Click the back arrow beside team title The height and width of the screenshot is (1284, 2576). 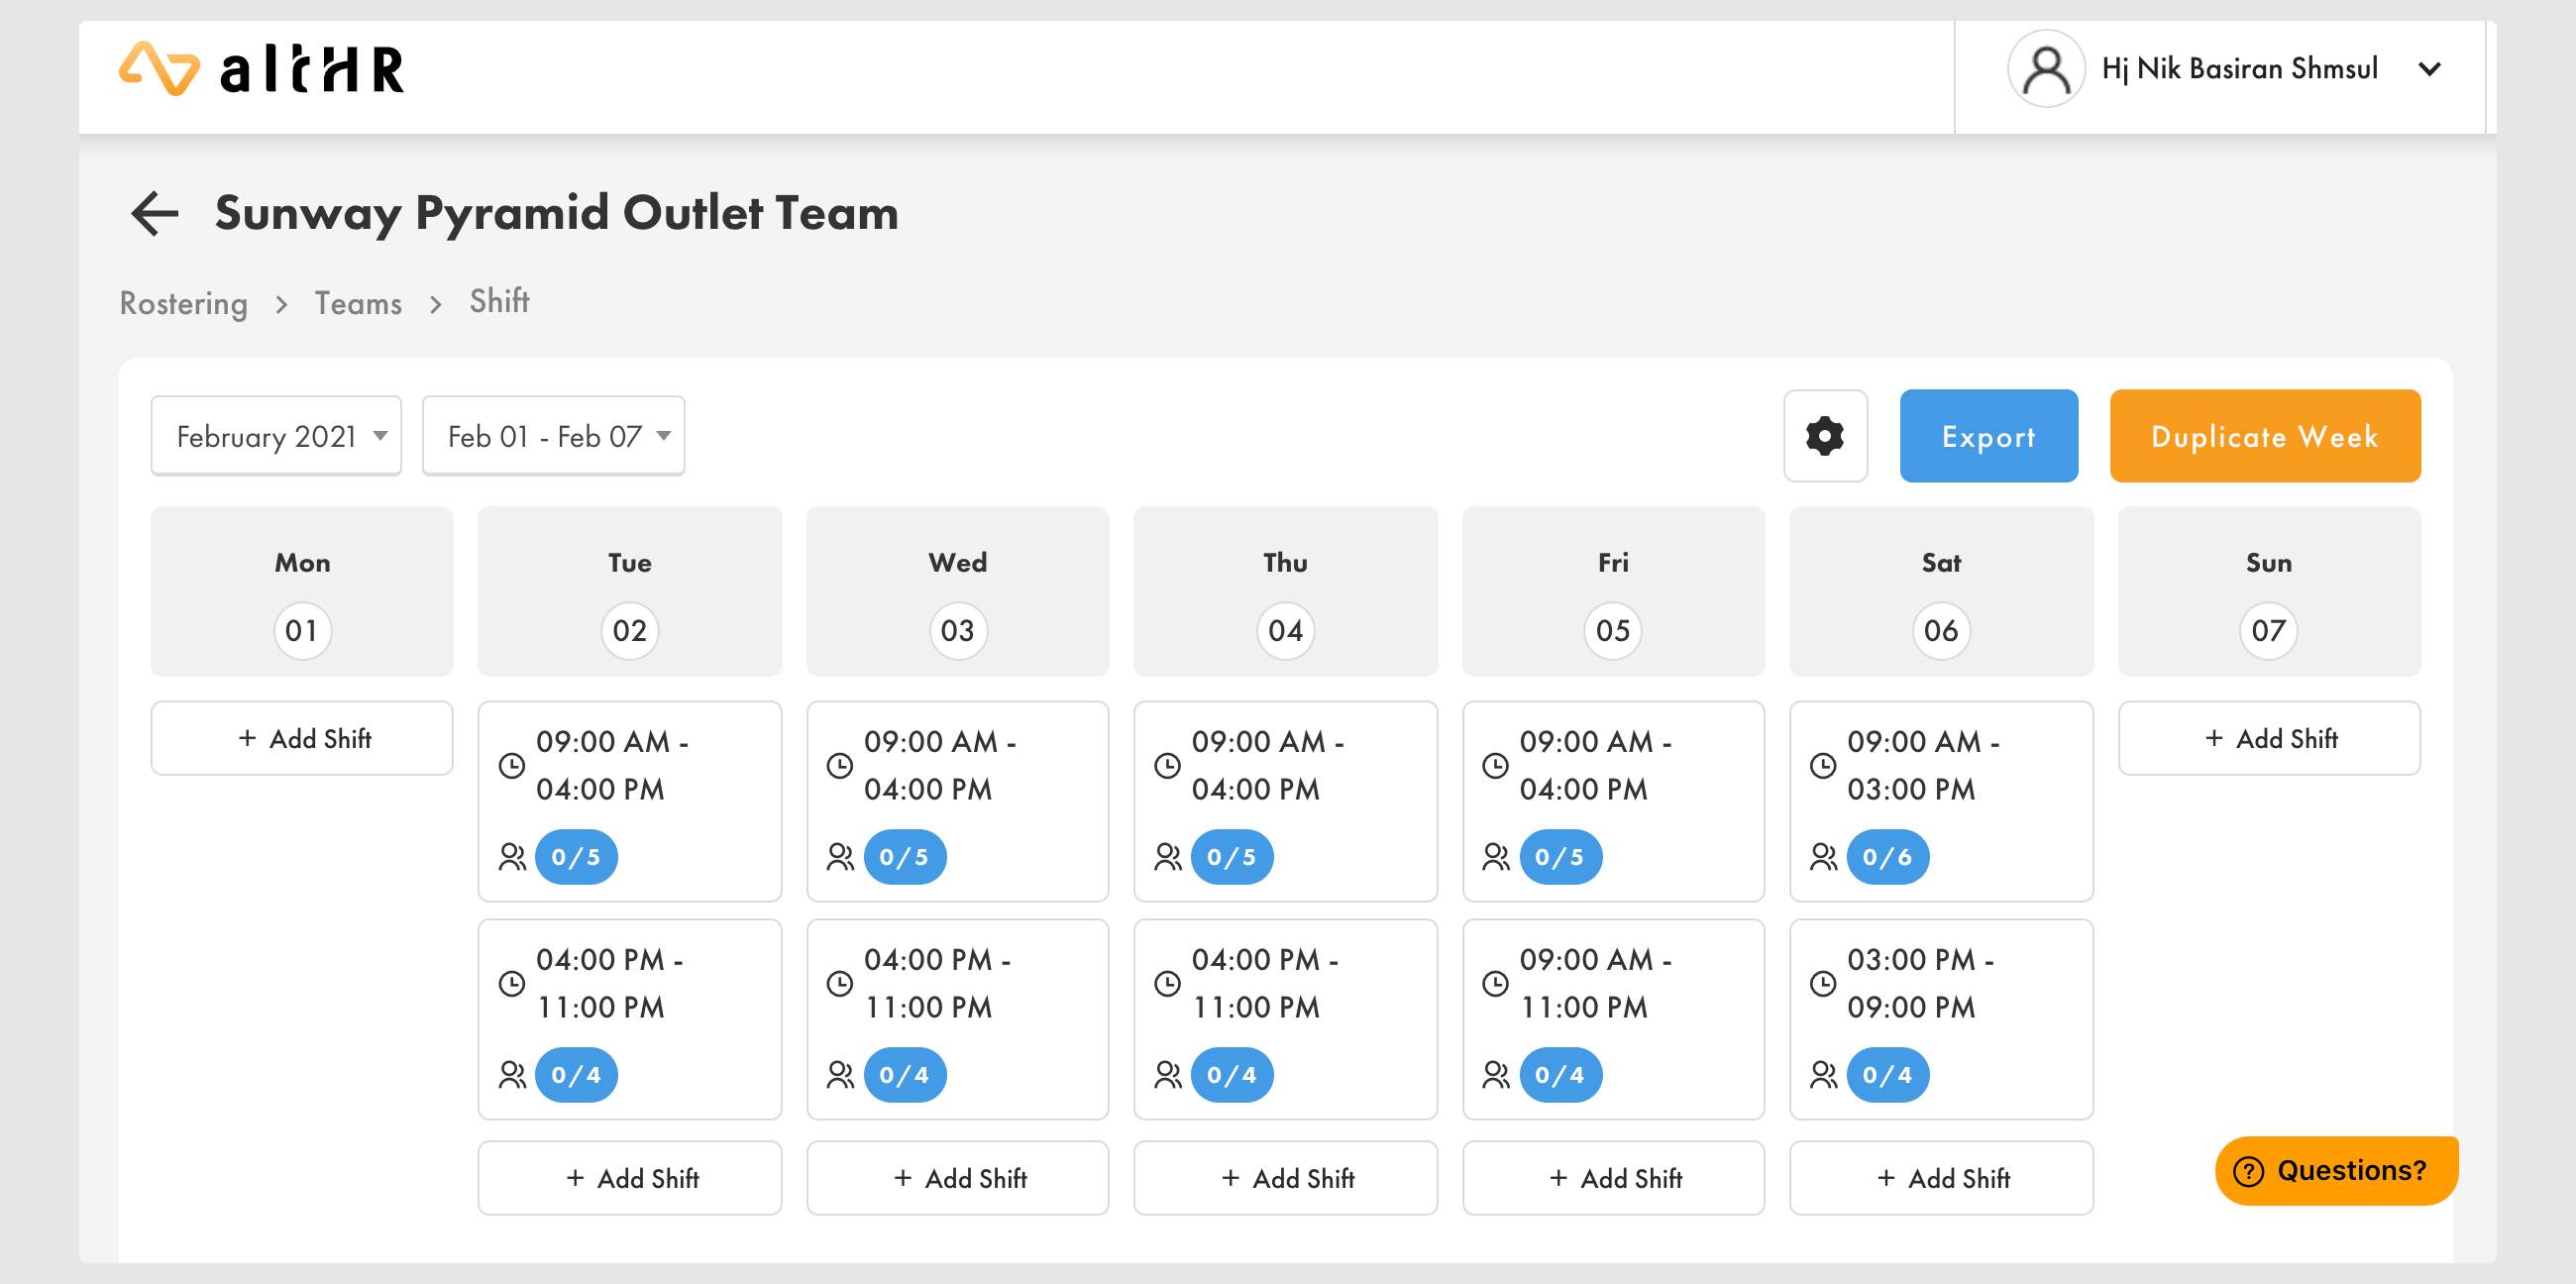point(155,213)
